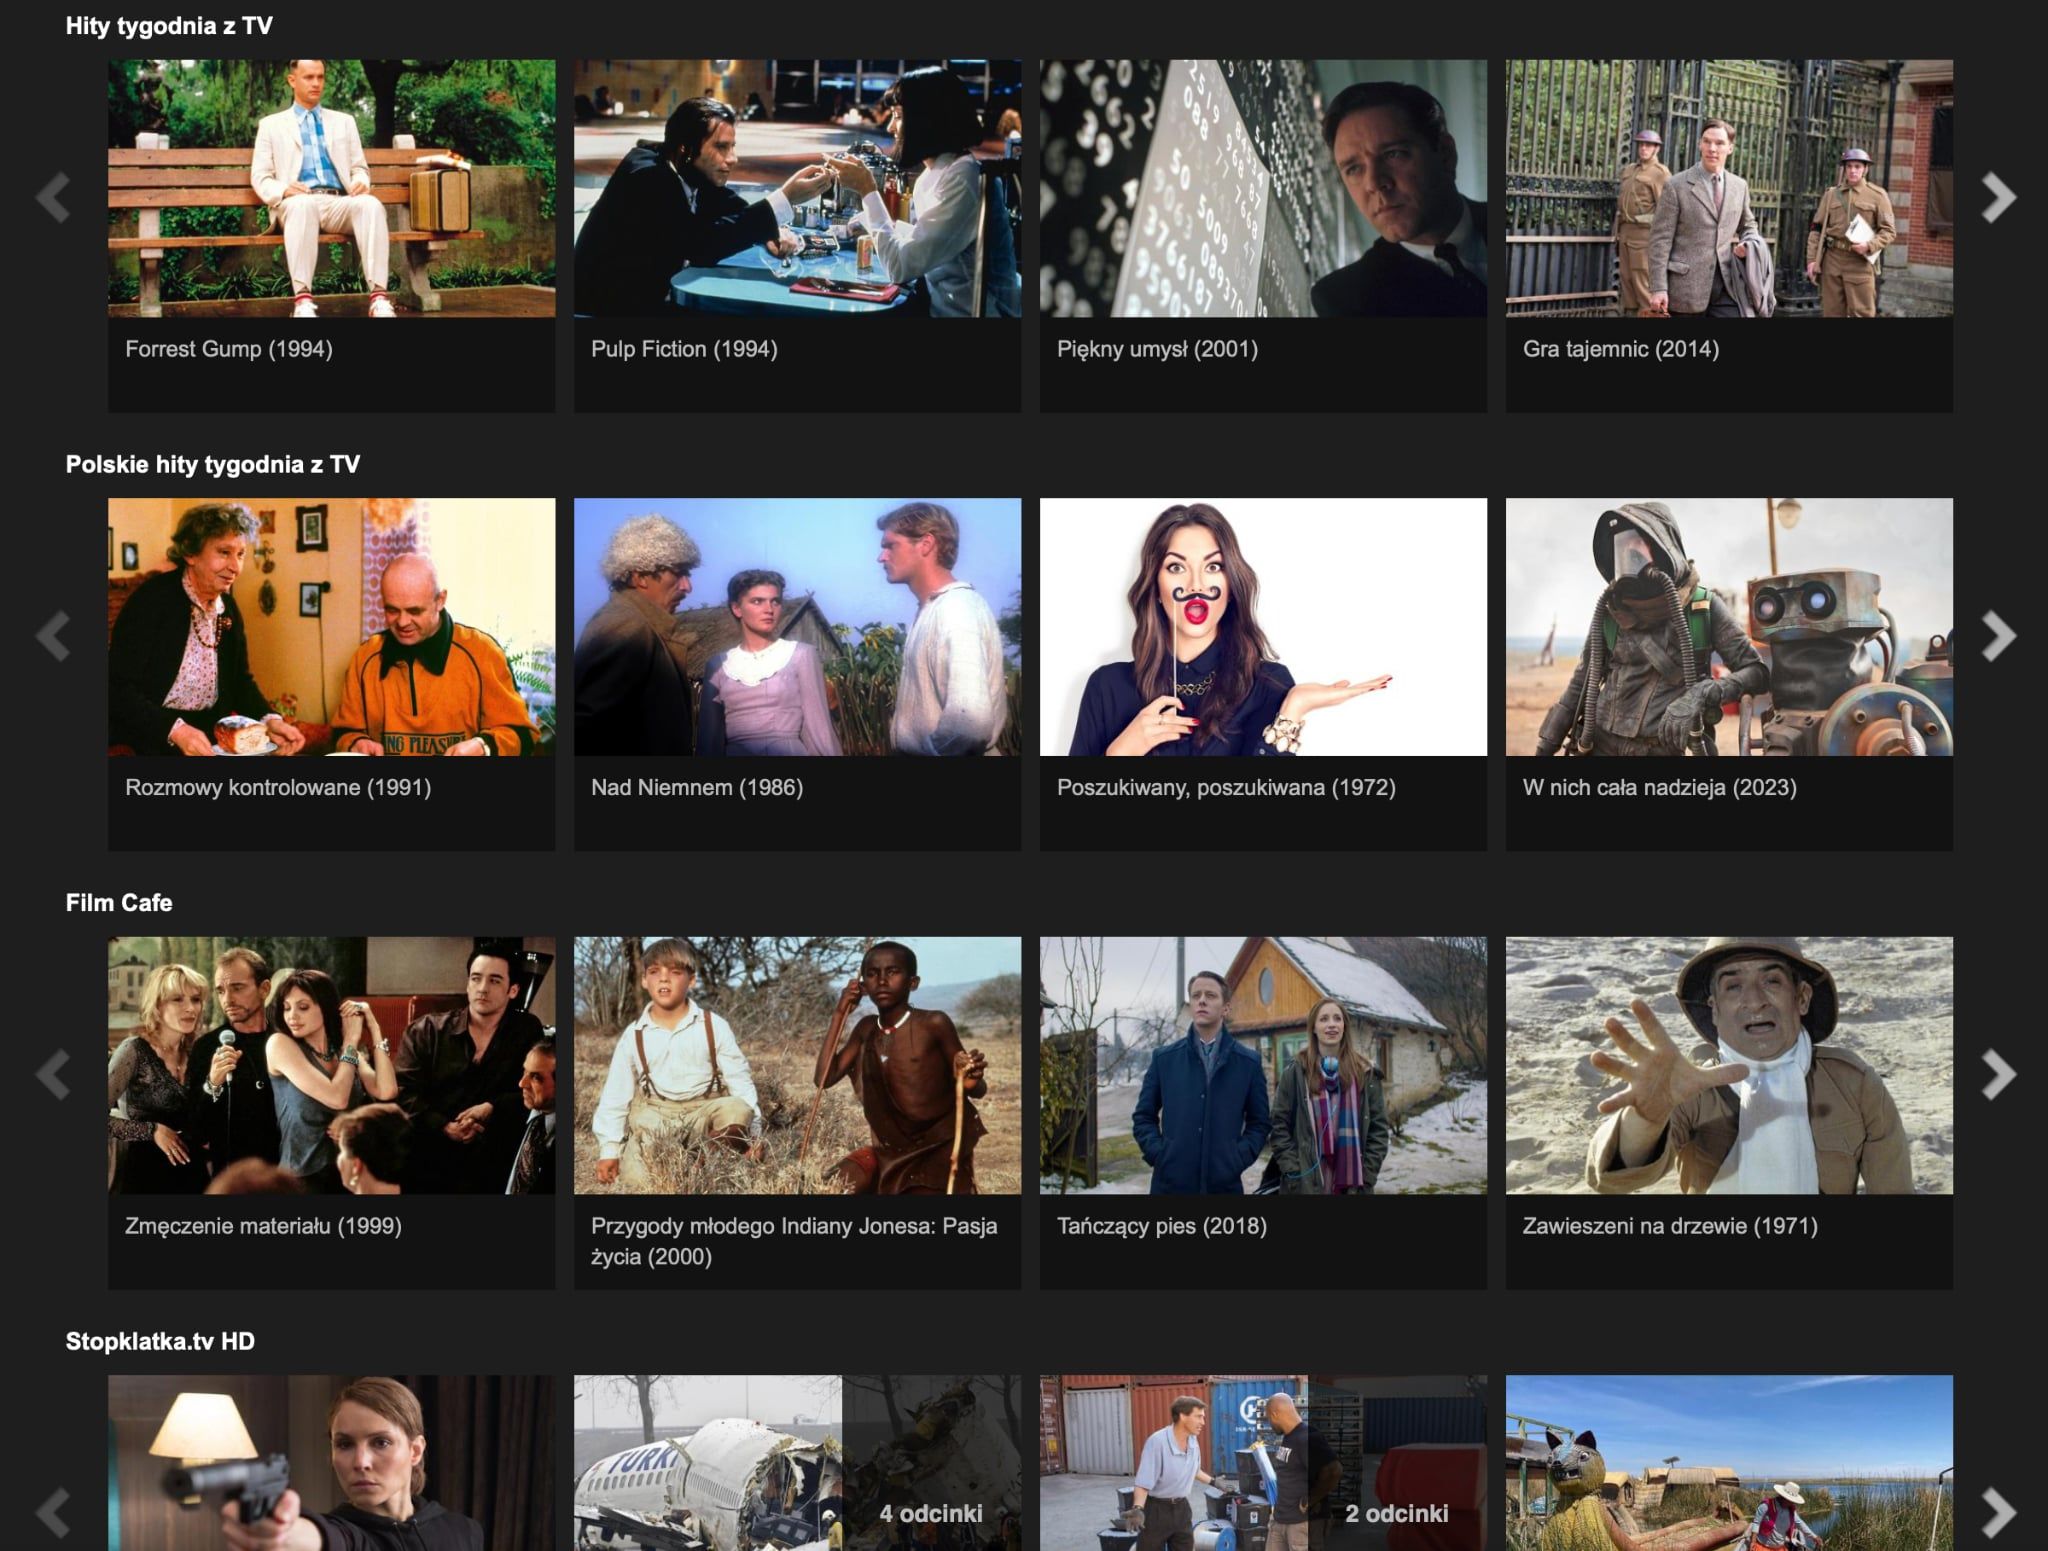Click the title Rozmowy kontrolowane (1991)

click(x=278, y=787)
